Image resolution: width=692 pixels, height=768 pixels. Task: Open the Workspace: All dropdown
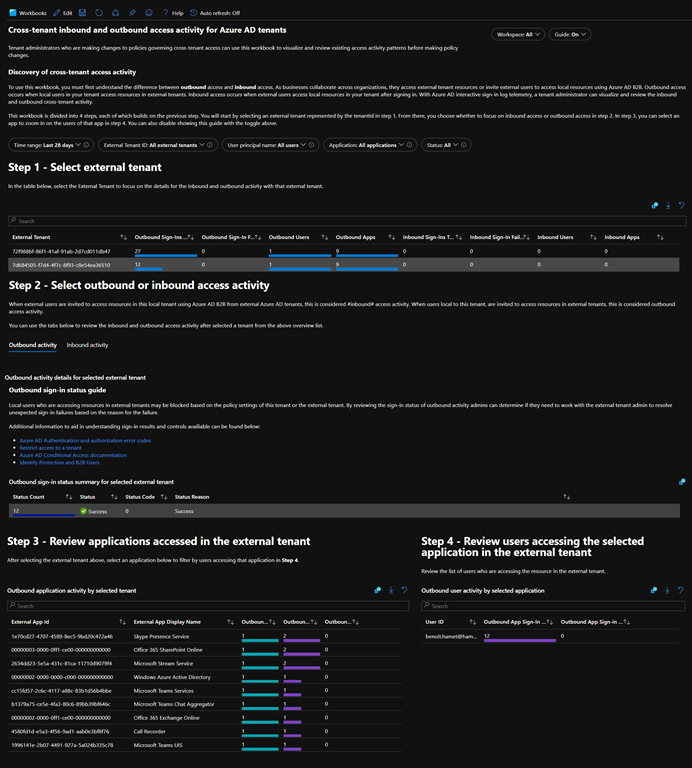[x=518, y=34]
